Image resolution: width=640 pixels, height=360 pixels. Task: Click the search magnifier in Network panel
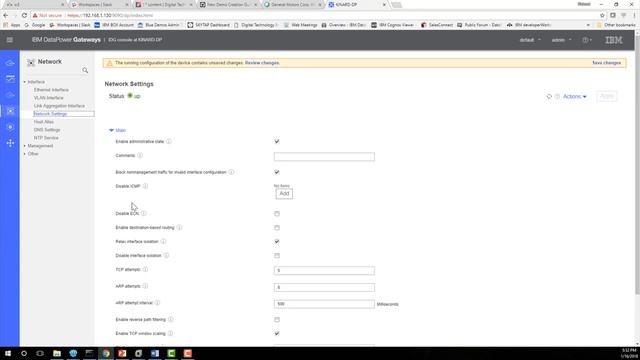[85, 70]
